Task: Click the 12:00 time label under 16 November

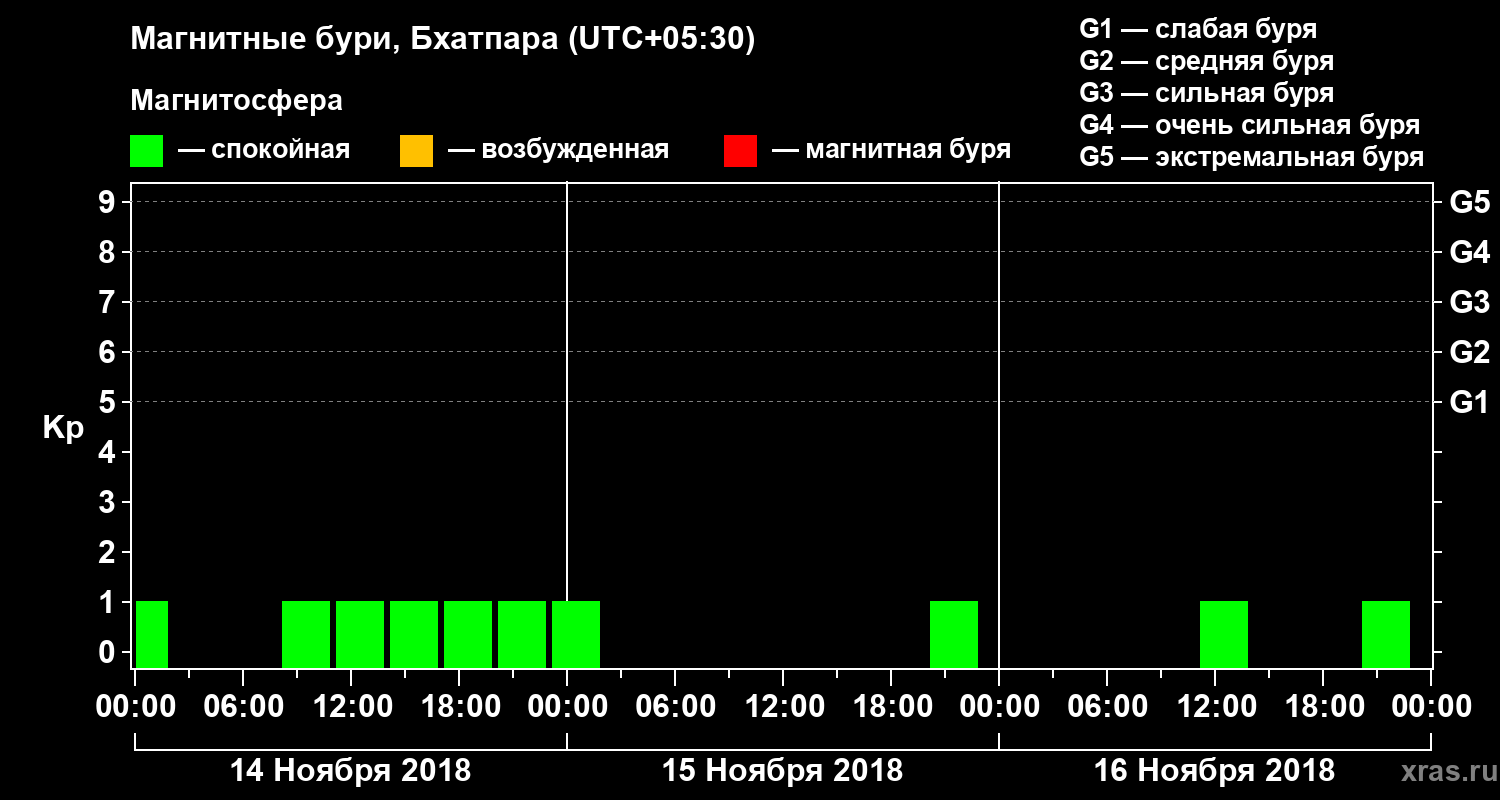Action: click(x=1215, y=707)
